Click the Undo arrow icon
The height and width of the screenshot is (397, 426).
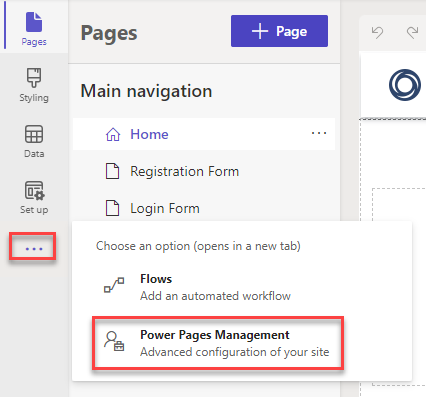click(377, 33)
